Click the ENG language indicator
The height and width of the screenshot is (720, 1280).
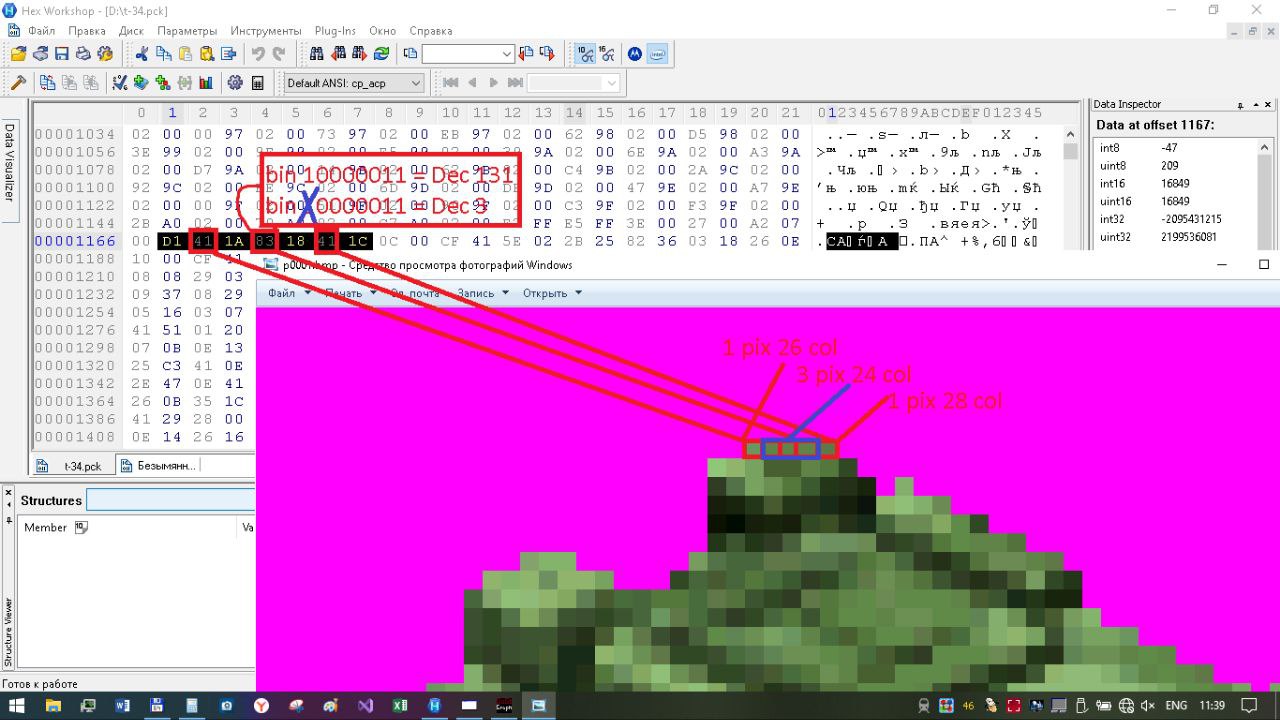point(1176,705)
